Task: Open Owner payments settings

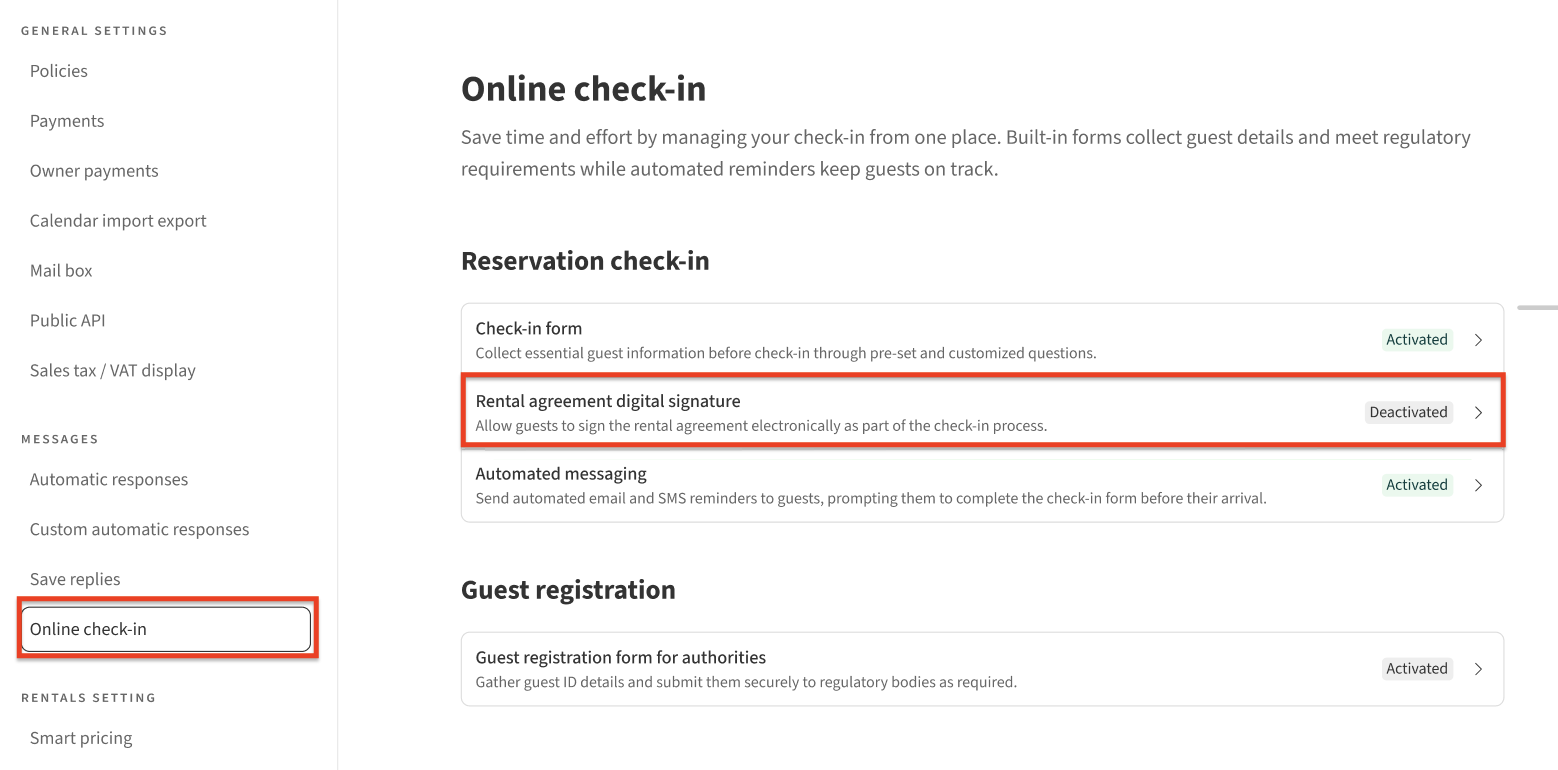Action: click(94, 171)
